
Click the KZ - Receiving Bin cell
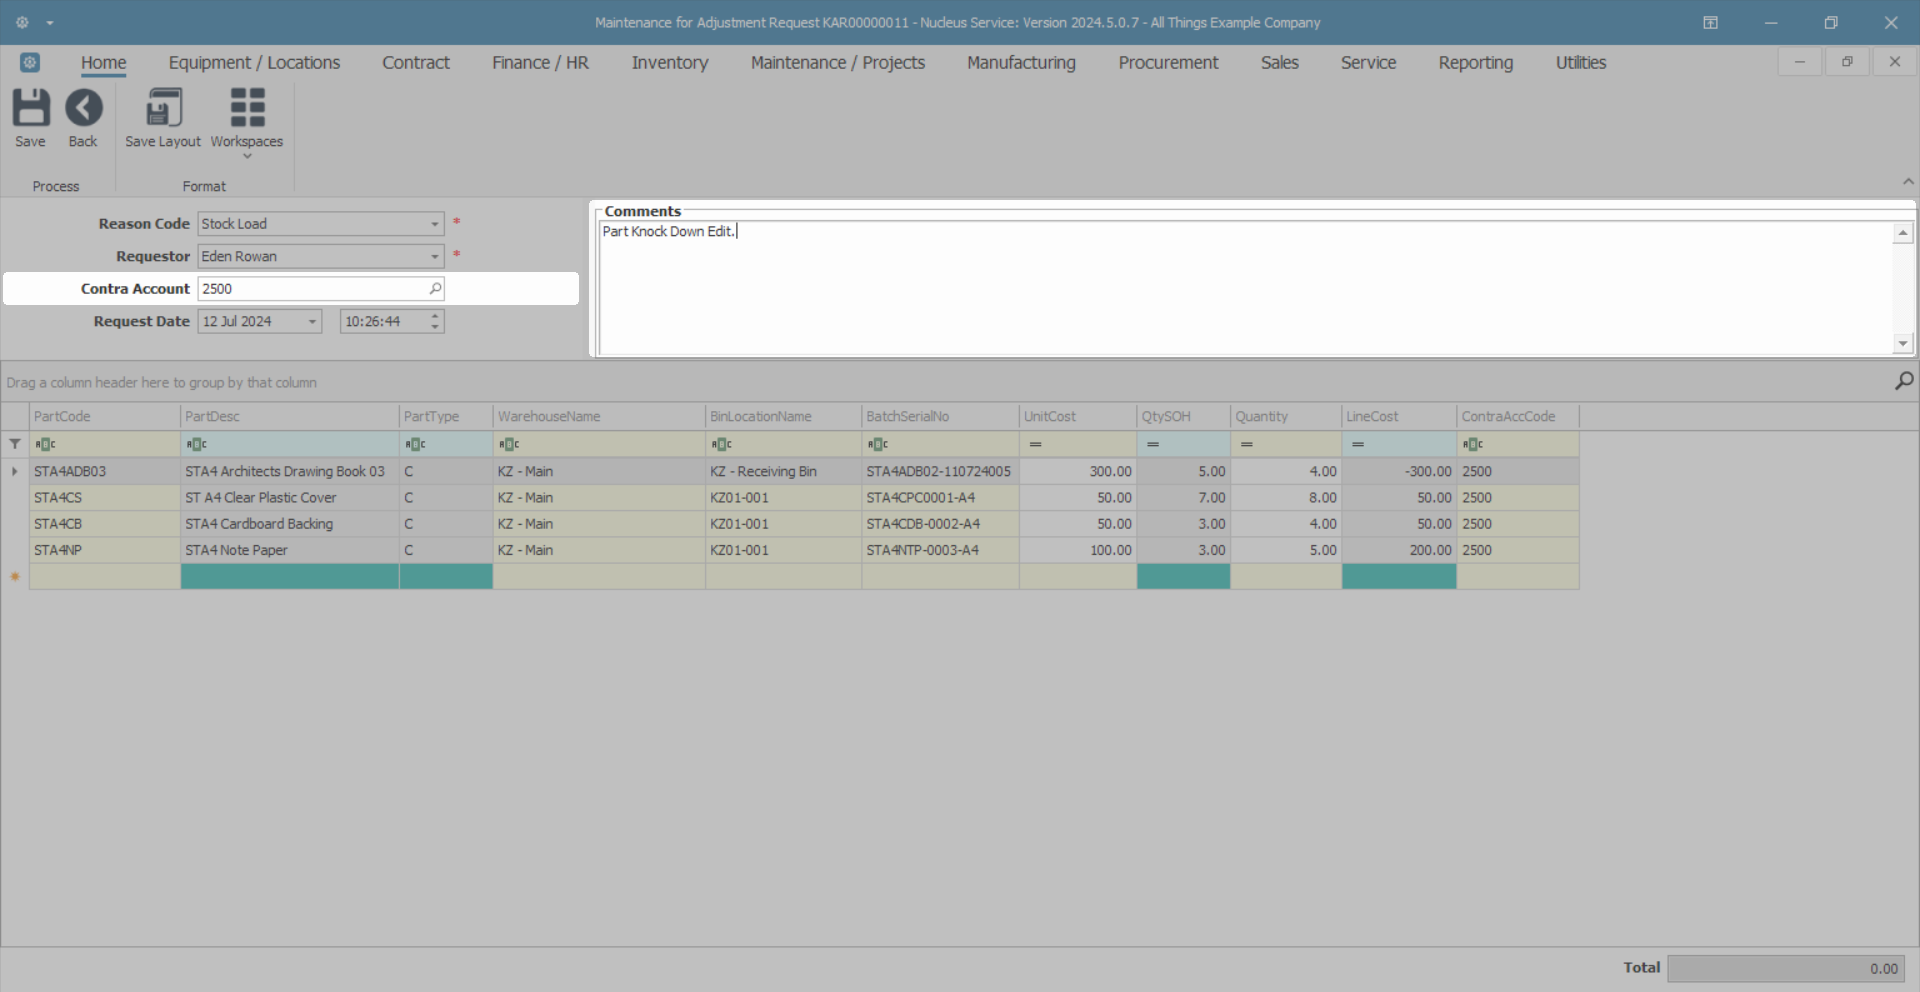pos(783,471)
